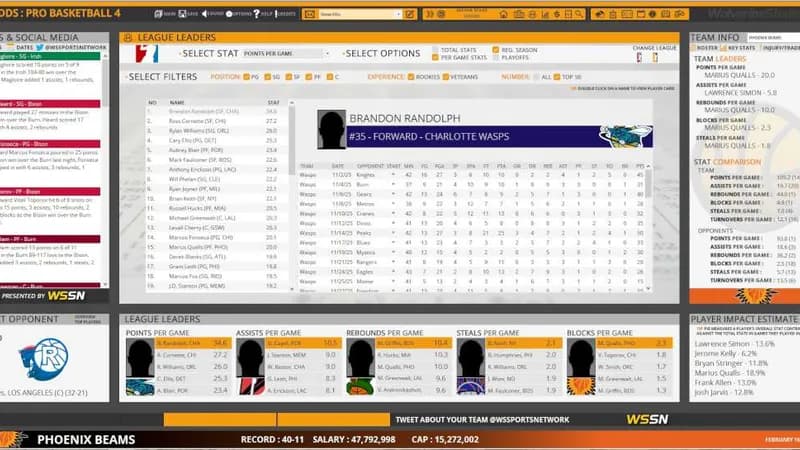
Task: Click the second orange button in bottom ticker
Action: [x=334, y=419]
